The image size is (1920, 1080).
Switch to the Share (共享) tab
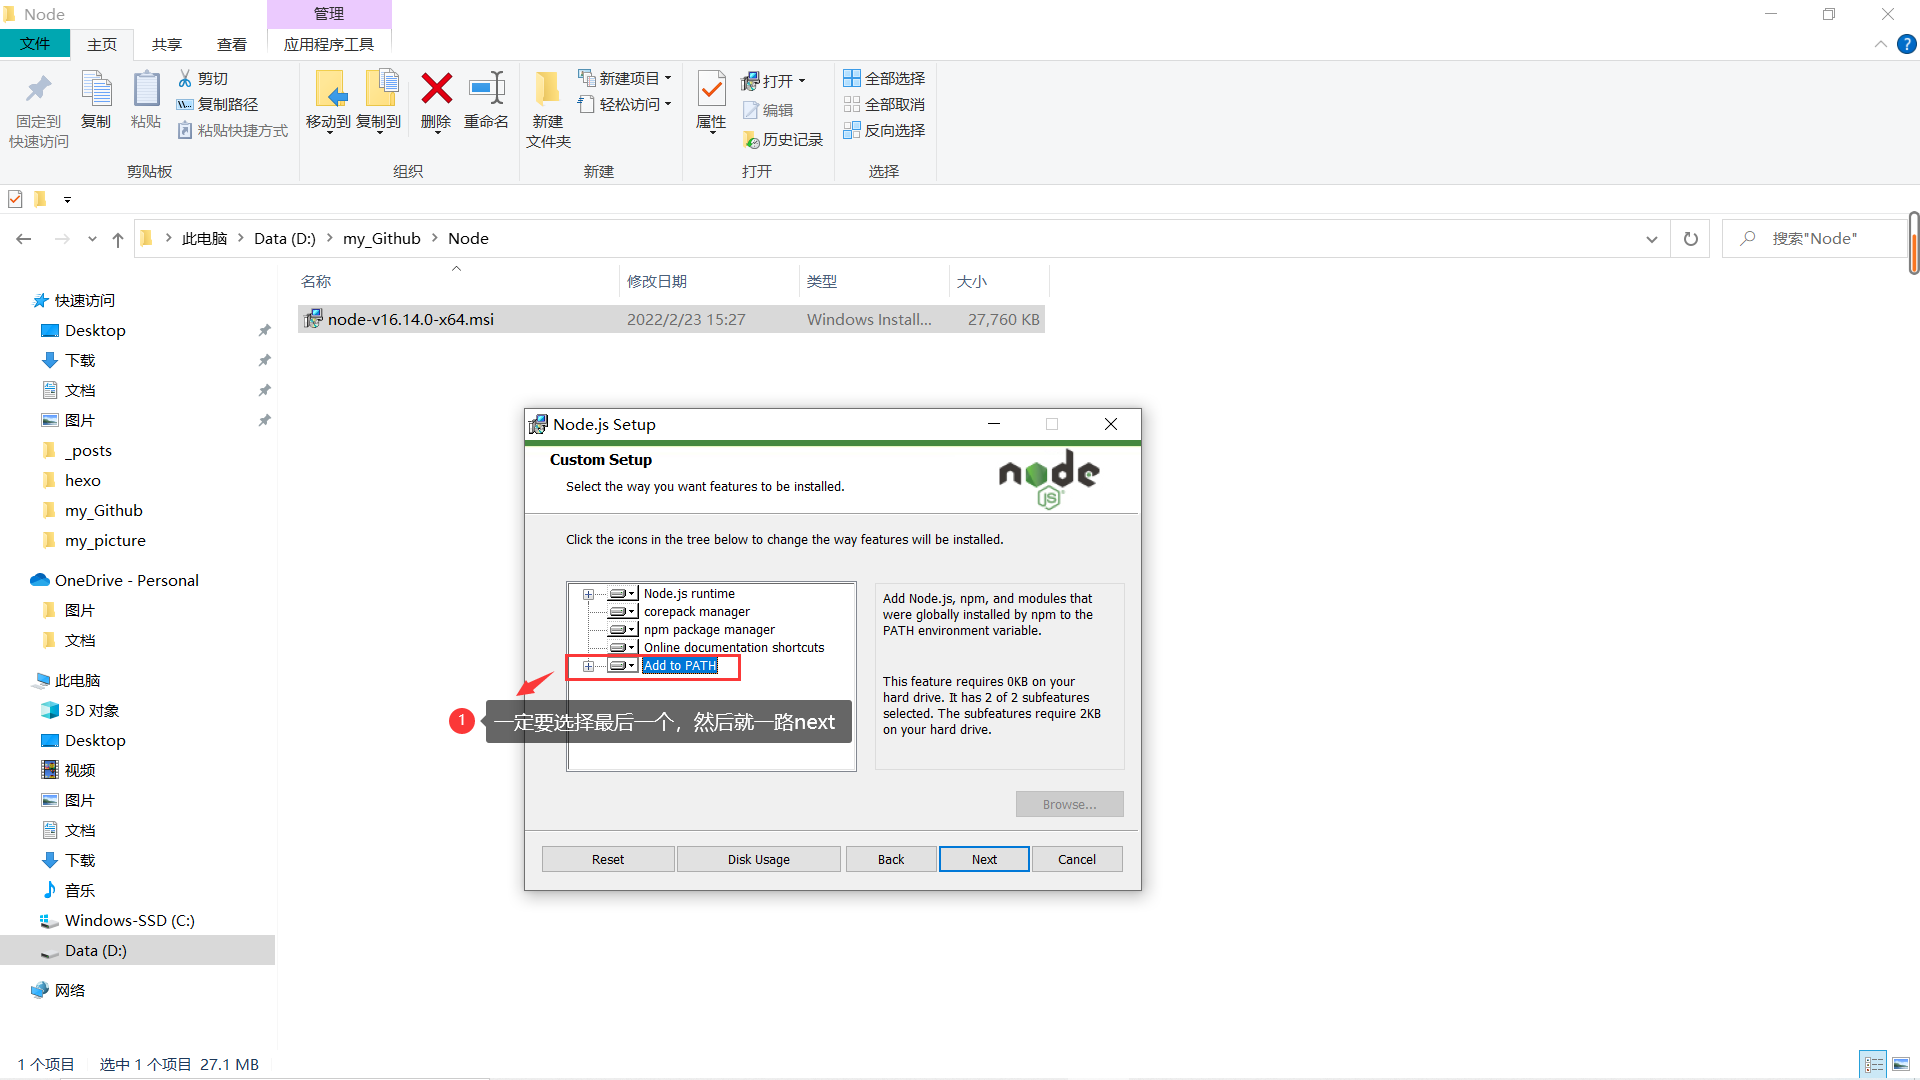(166, 44)
